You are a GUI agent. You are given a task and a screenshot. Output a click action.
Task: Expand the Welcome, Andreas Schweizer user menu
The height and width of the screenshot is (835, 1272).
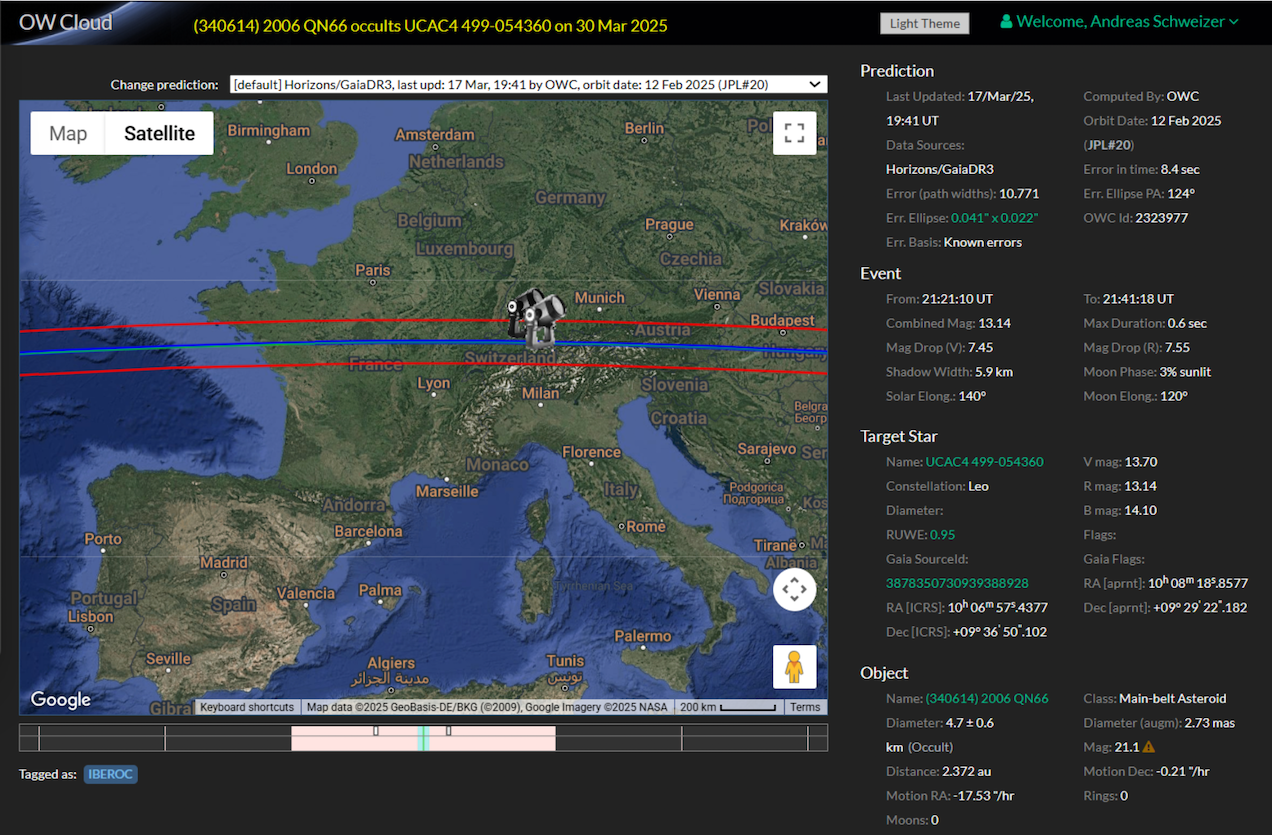point(1120,21)
